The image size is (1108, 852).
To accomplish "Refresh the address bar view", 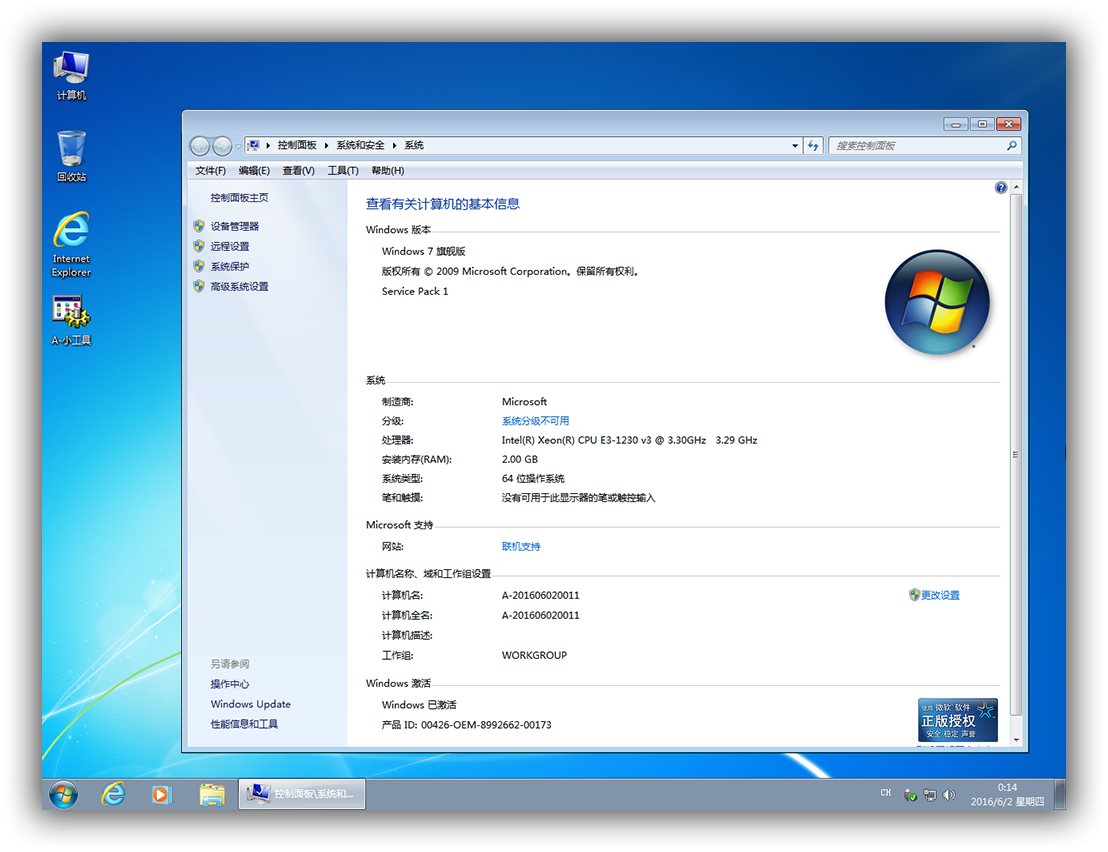I will click(x=813, y=146).
